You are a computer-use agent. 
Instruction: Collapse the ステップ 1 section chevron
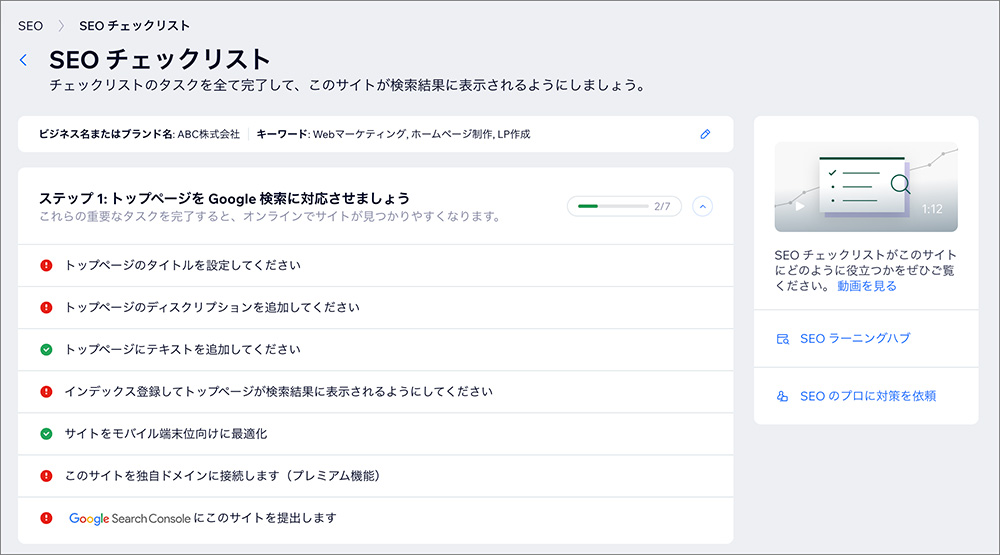tap(702, 207)
